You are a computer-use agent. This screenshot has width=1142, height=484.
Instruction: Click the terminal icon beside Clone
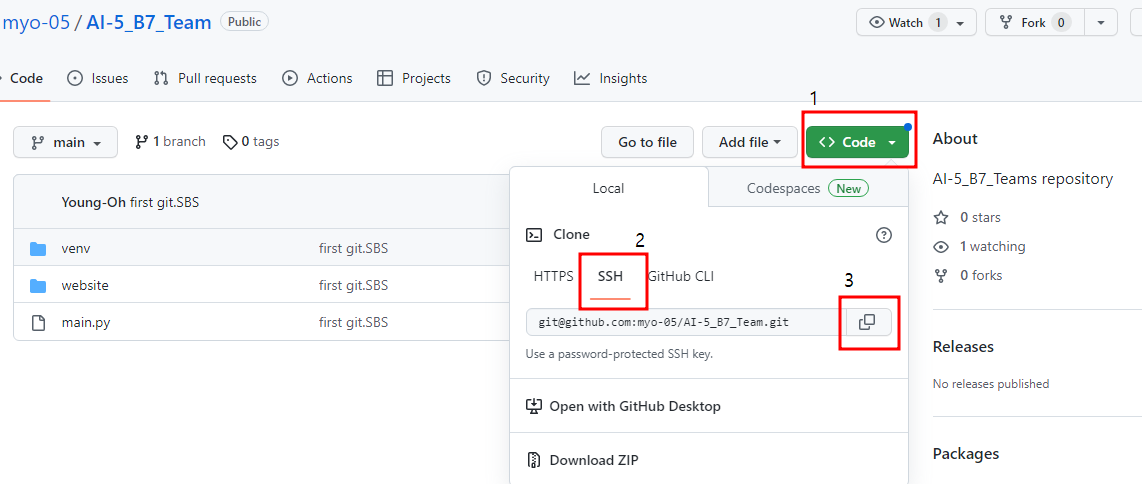[534, 235]
